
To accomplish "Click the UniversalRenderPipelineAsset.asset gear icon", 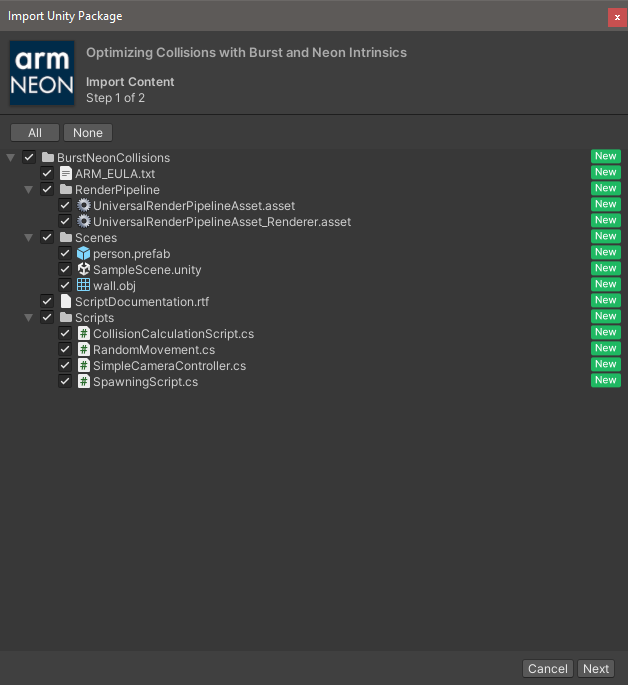I will coord(83,205).
